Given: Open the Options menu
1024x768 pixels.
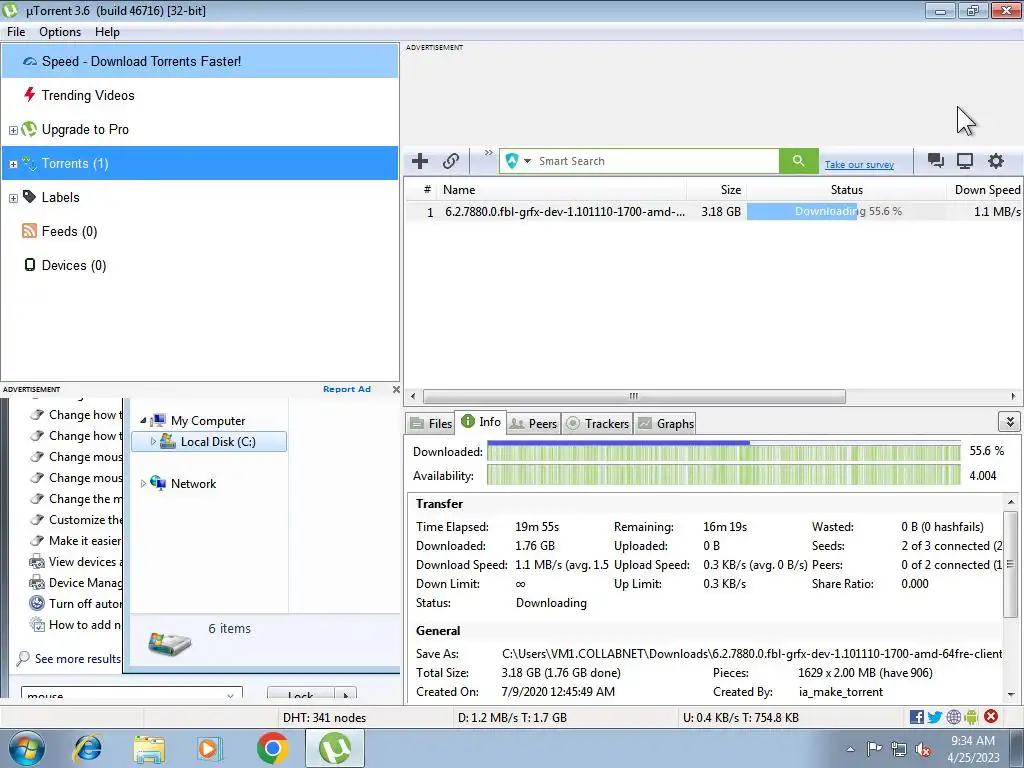Looking at the screenshot, I should coord(60,32).
